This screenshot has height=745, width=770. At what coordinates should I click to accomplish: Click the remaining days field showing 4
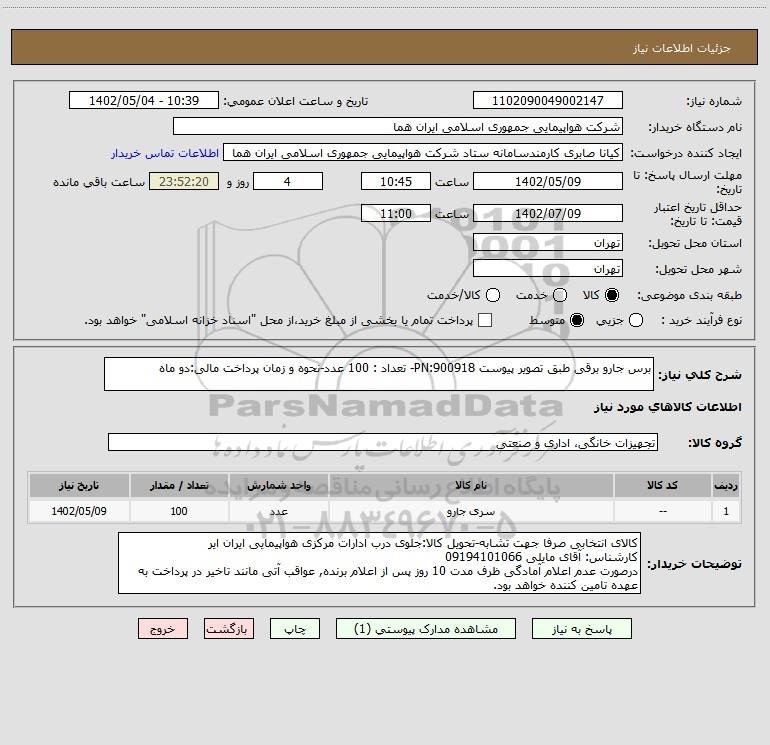[x=288, y=181]
